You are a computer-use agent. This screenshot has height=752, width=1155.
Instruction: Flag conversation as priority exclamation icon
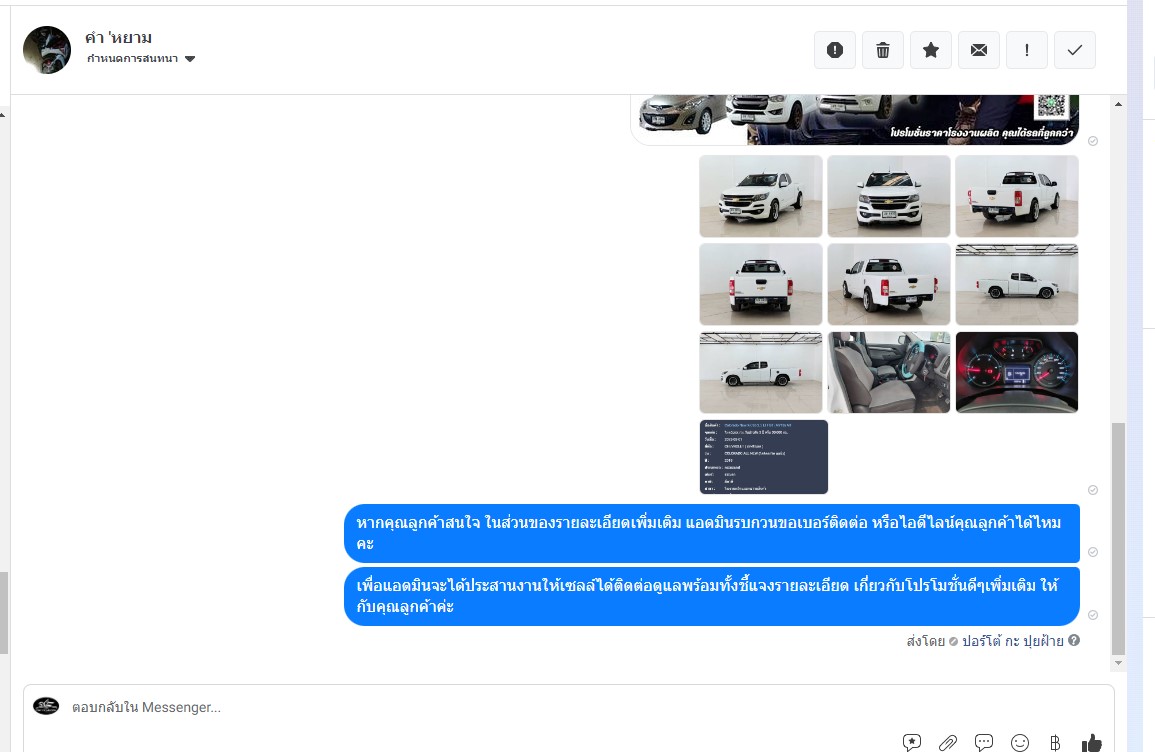click(1027, 50)
